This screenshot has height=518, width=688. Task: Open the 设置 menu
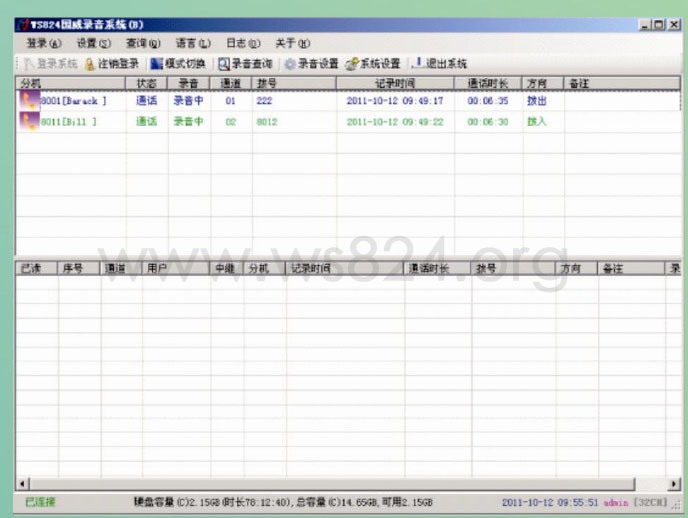93,43
